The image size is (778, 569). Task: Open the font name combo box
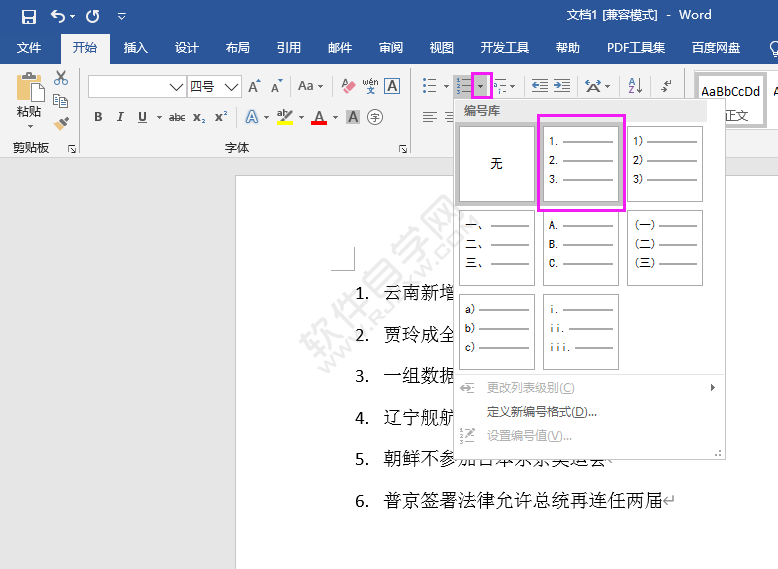[x=137, y=87]
